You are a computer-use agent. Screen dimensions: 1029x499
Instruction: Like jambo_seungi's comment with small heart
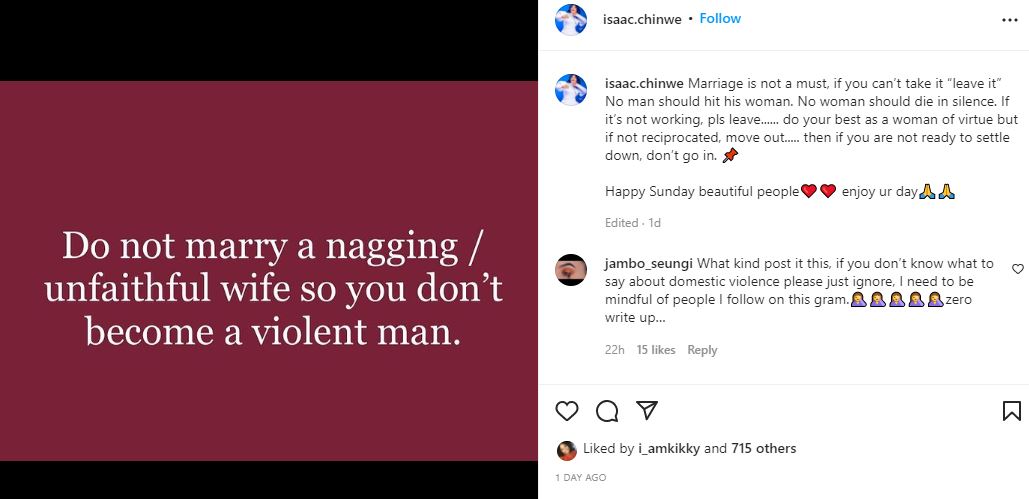pyautogui.click(x=1018, y=269)
